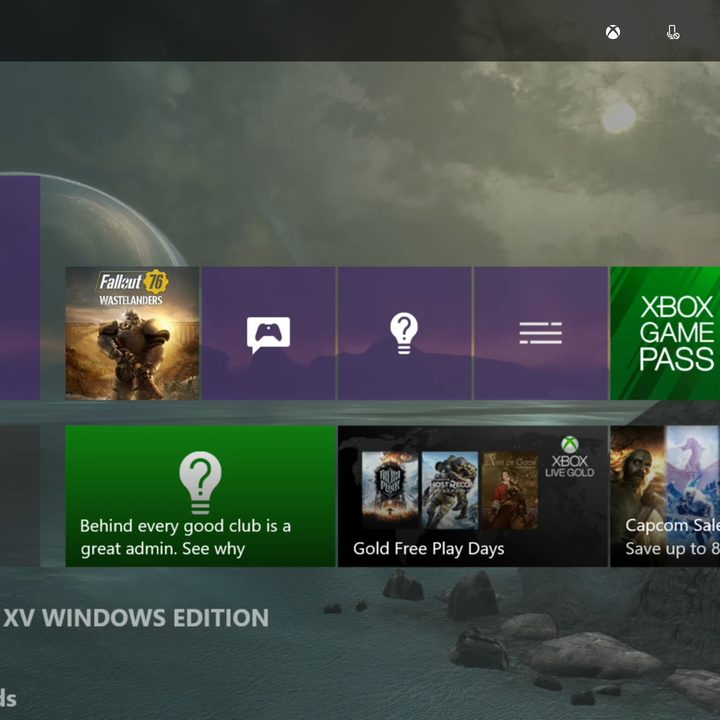Click the large lightbulb icon on green tile
Image resolution: width=720 pixels, height=720 pixels.
pos(200,482)
